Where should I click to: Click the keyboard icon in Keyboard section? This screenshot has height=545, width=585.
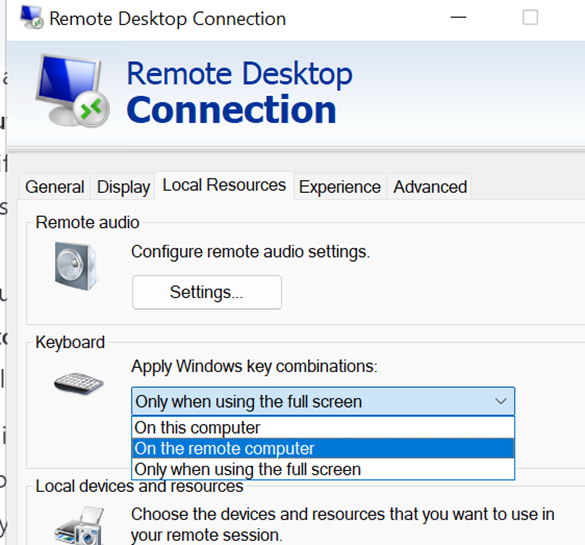coord(78,383)
